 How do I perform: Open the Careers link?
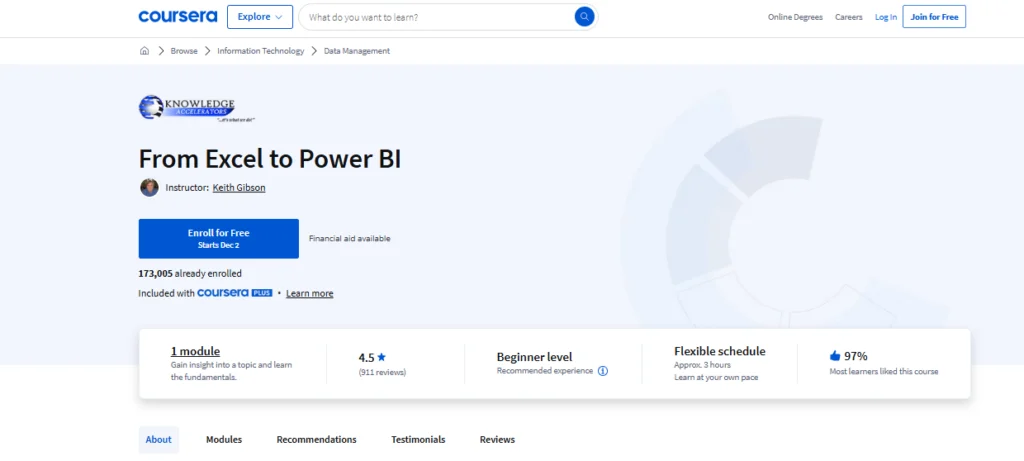849,17
